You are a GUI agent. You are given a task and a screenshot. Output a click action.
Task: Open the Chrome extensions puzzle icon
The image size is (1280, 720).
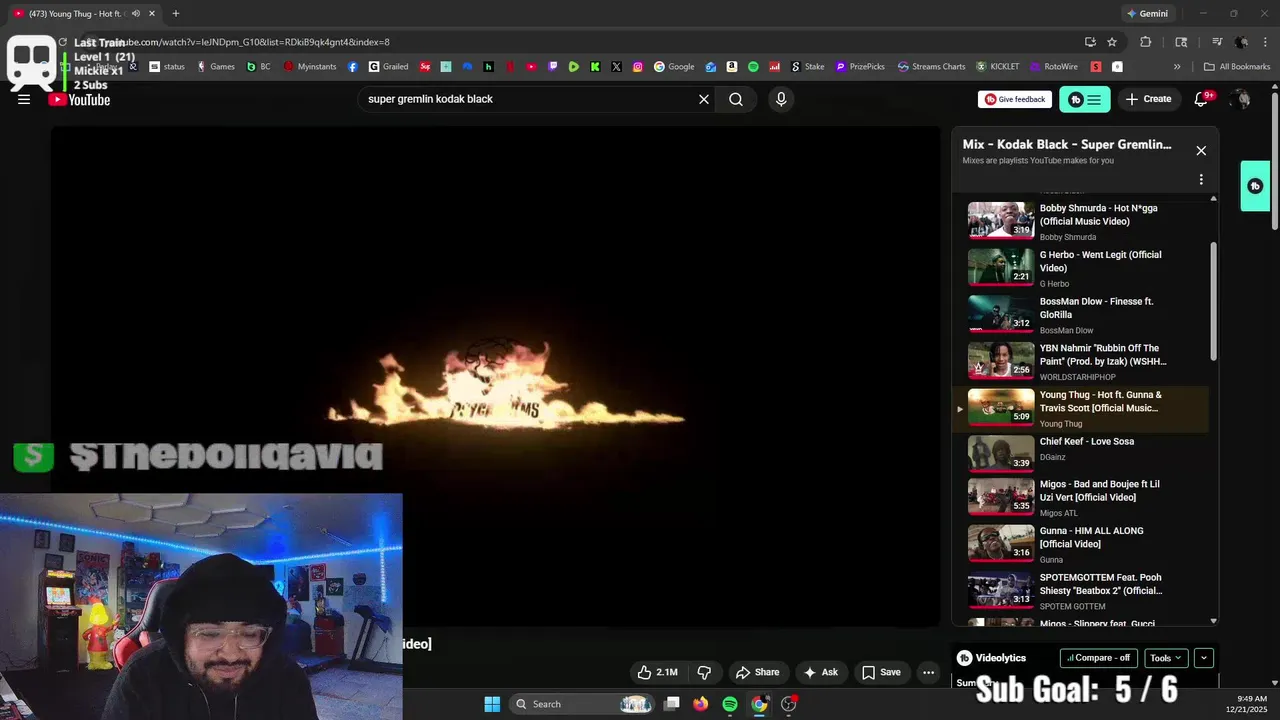1146,42
